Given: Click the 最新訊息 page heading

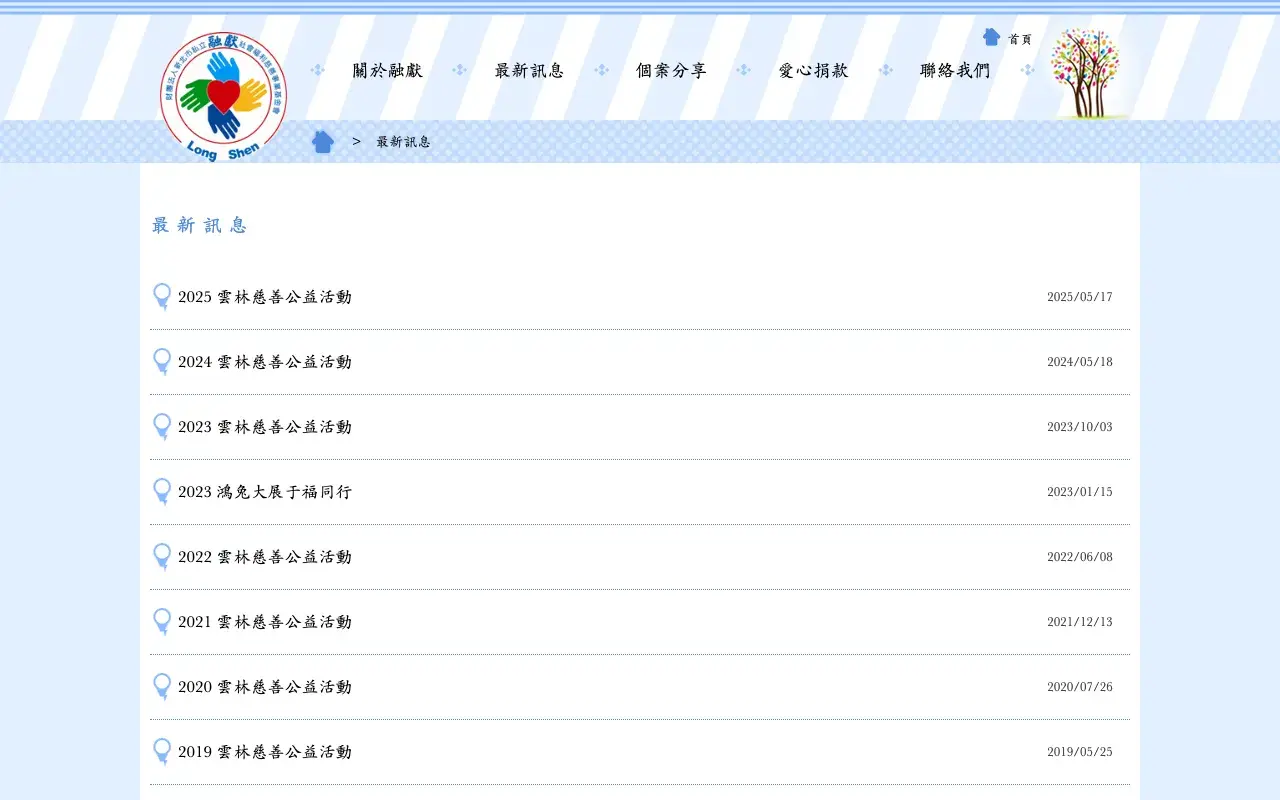Looking at the screenshot, I should tap(200, 225).
